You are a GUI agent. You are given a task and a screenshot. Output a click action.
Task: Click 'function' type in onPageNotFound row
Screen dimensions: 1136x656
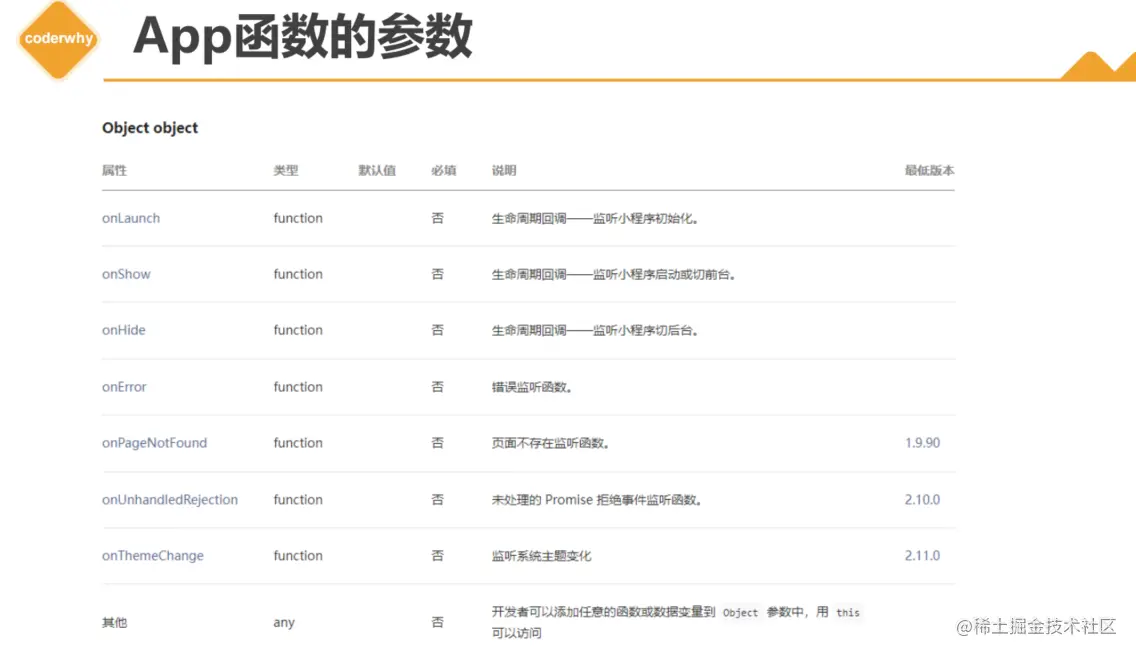pos(298,443)
